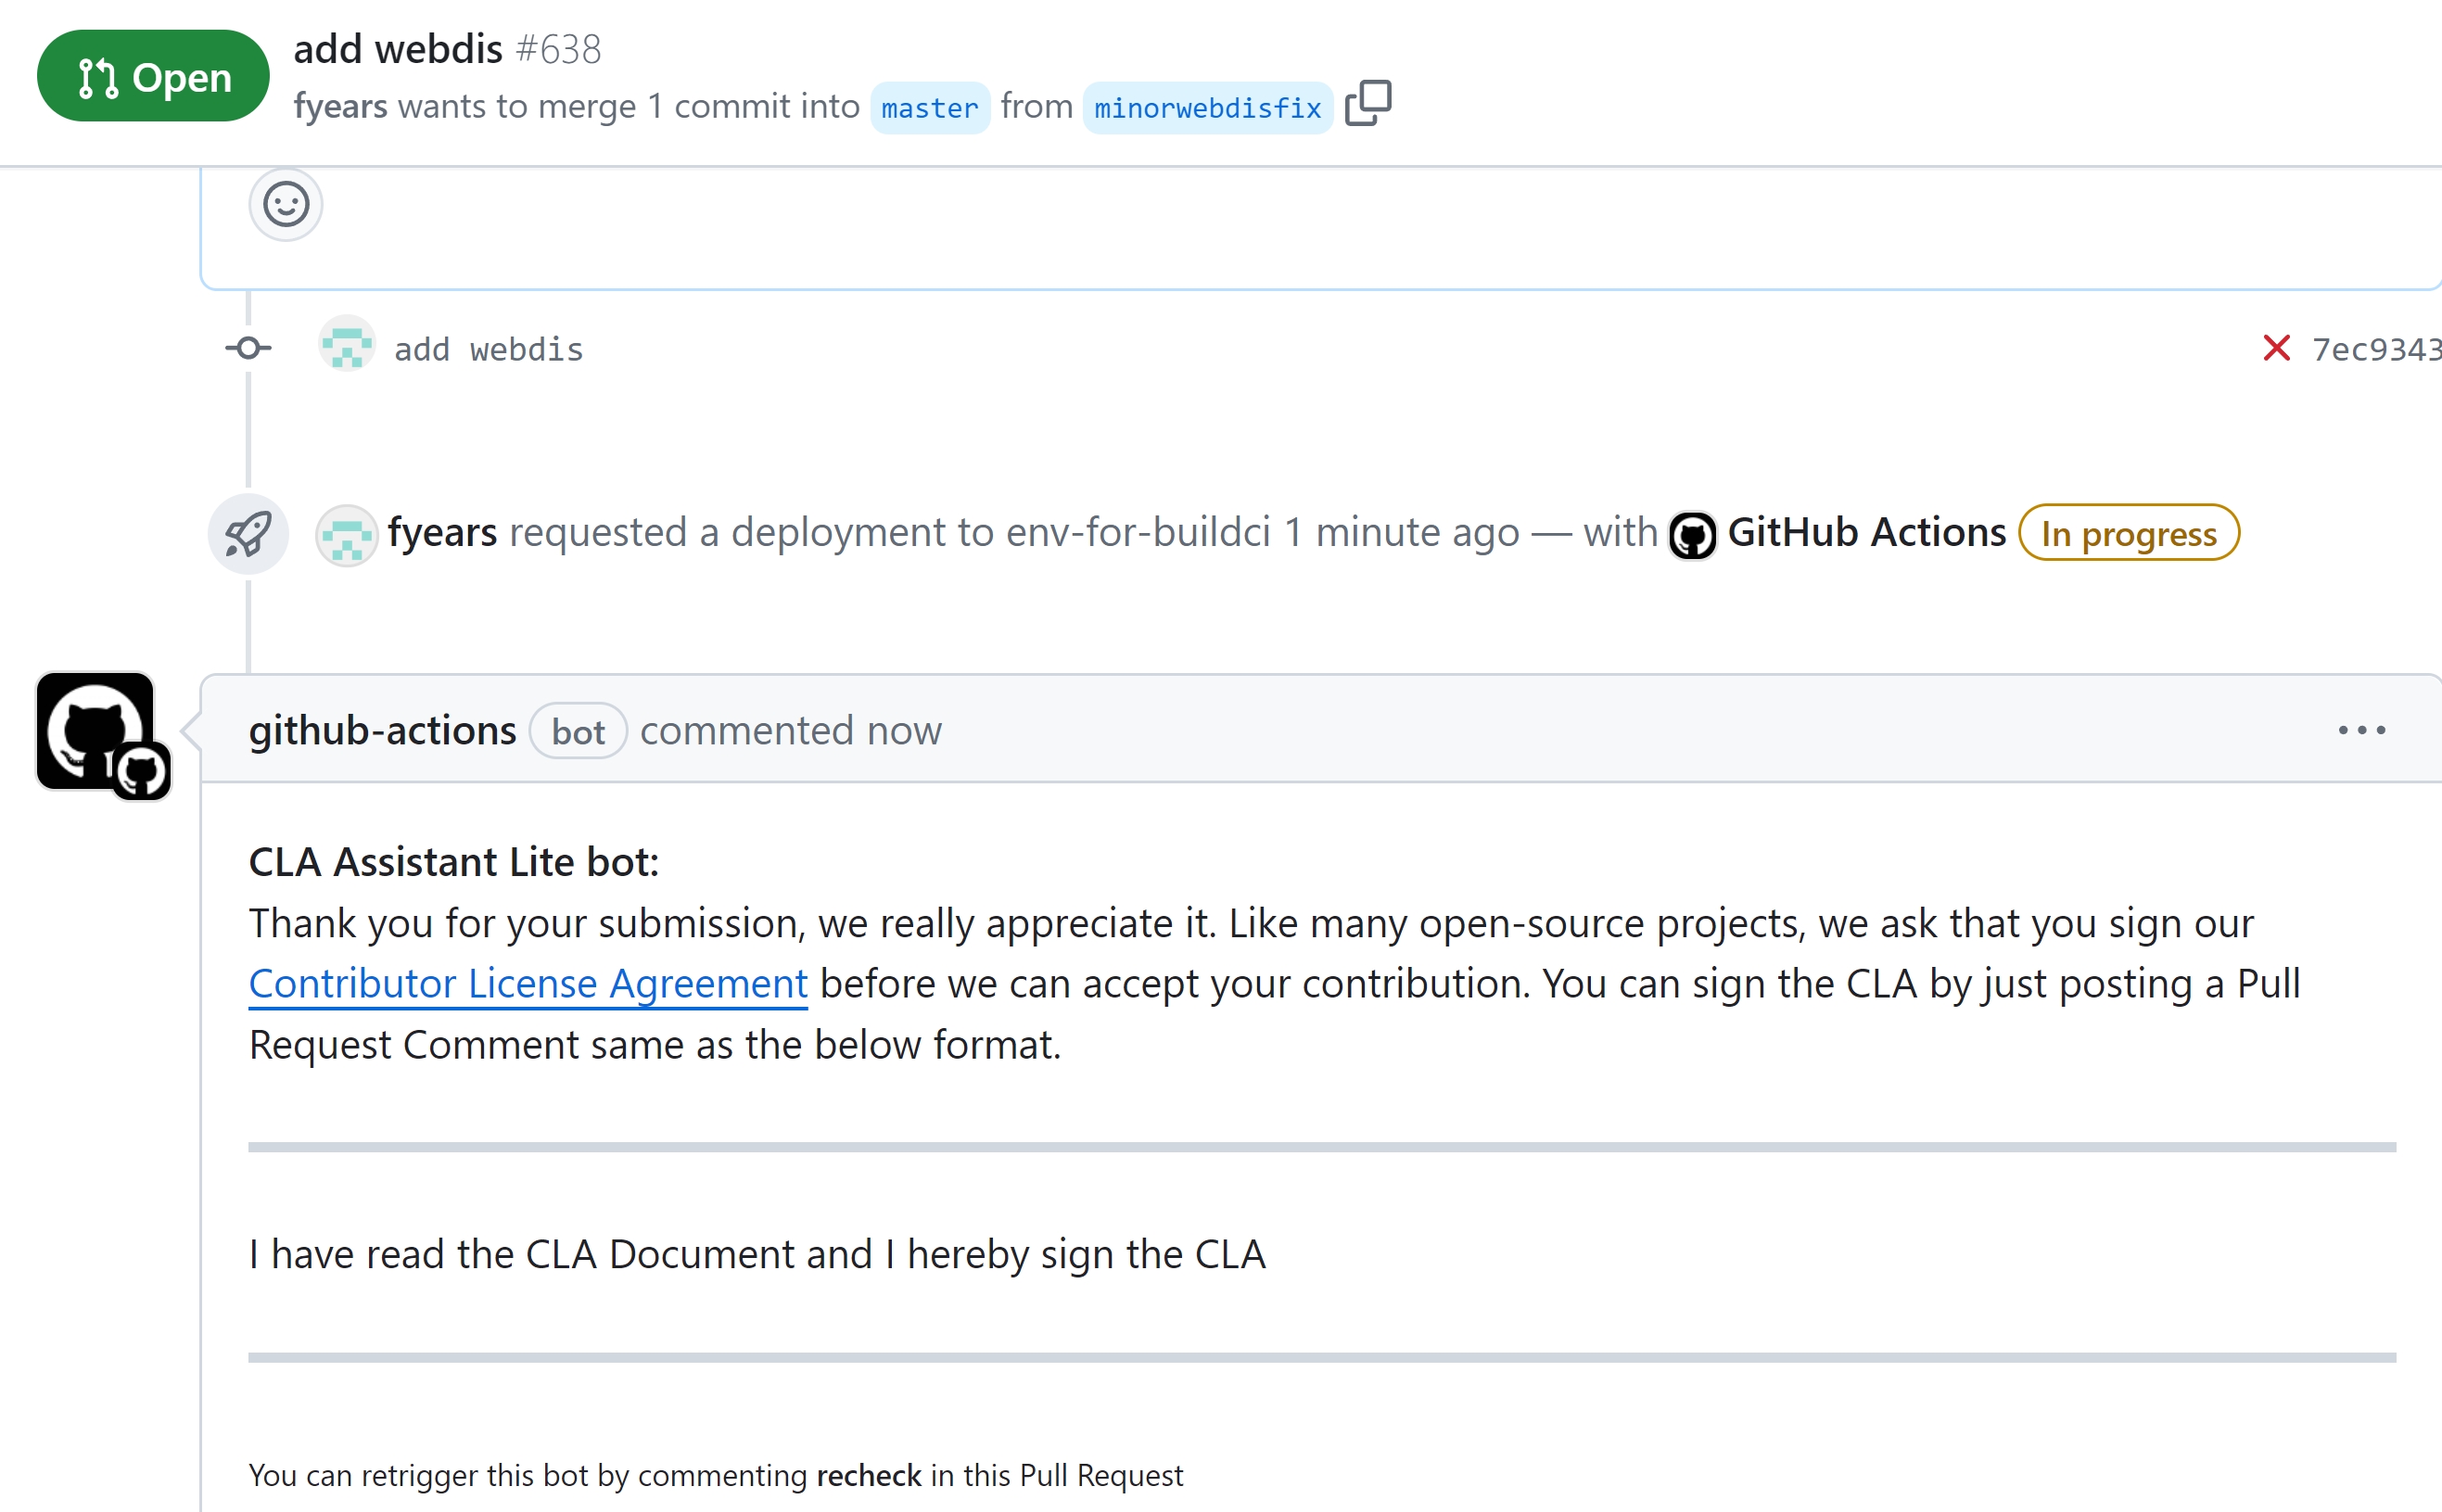Open github-actions author link in comment header
Viewport: 2442px width, 1512px height.
click(382, 731)
